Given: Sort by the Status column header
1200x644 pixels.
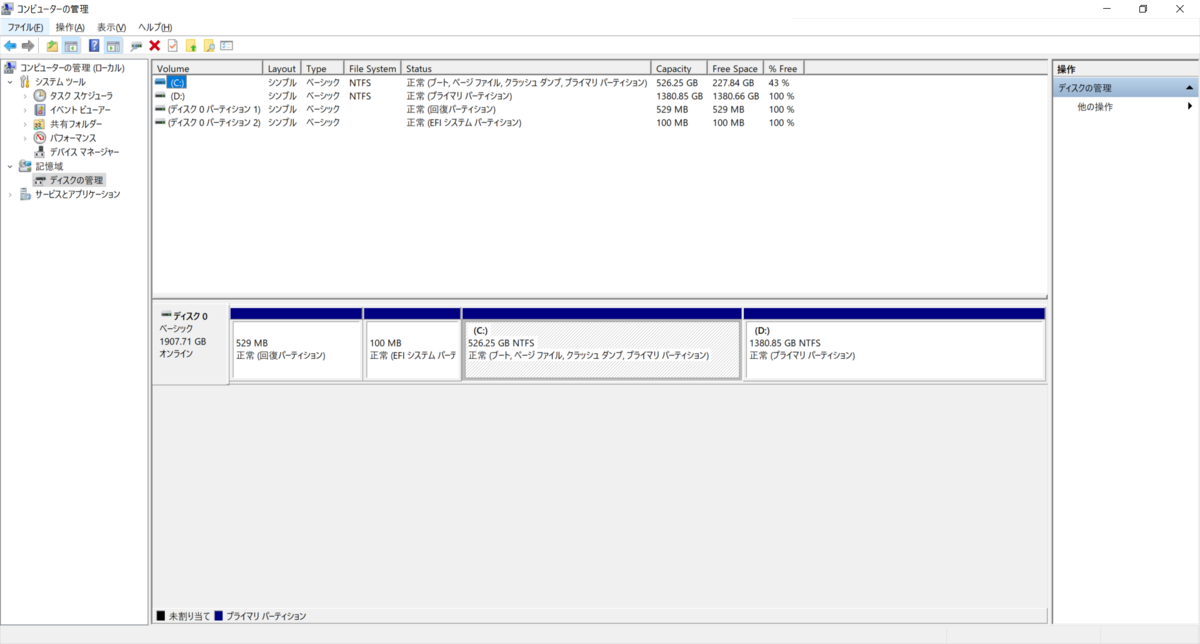Looking at the screenshot, I should (526, 68).
